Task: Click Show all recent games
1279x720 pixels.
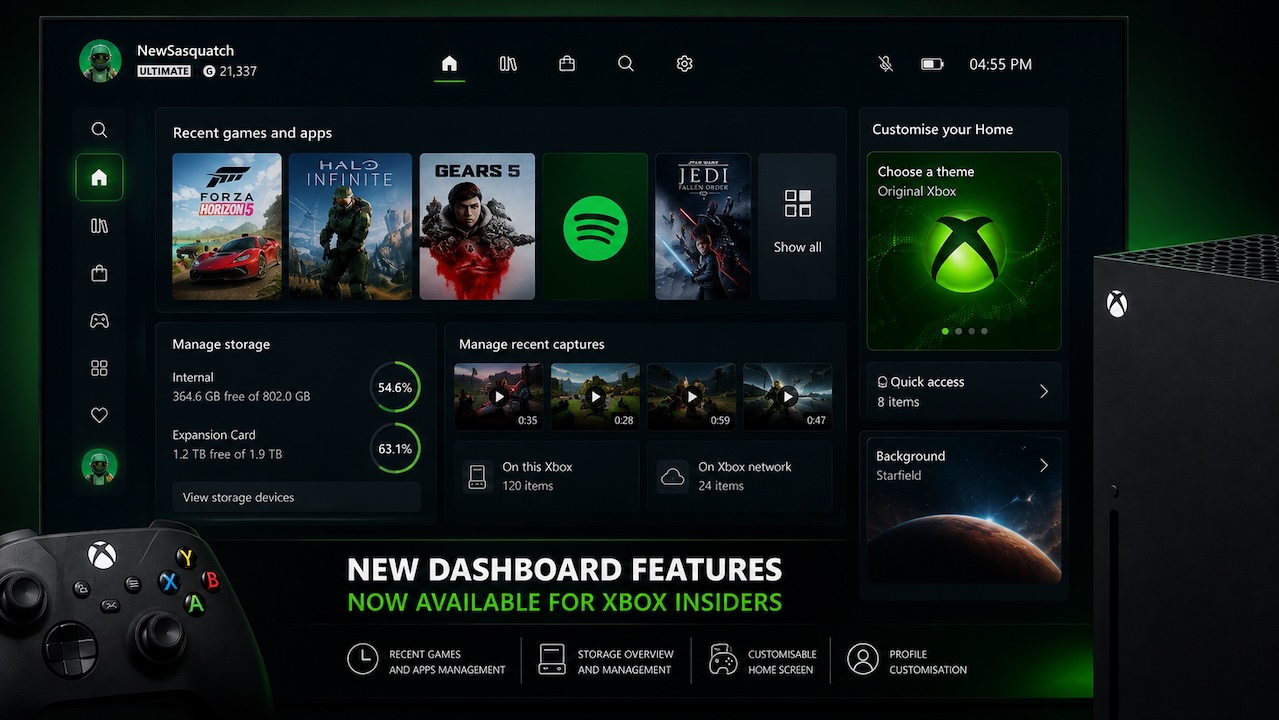Action: tap(797, 226)
